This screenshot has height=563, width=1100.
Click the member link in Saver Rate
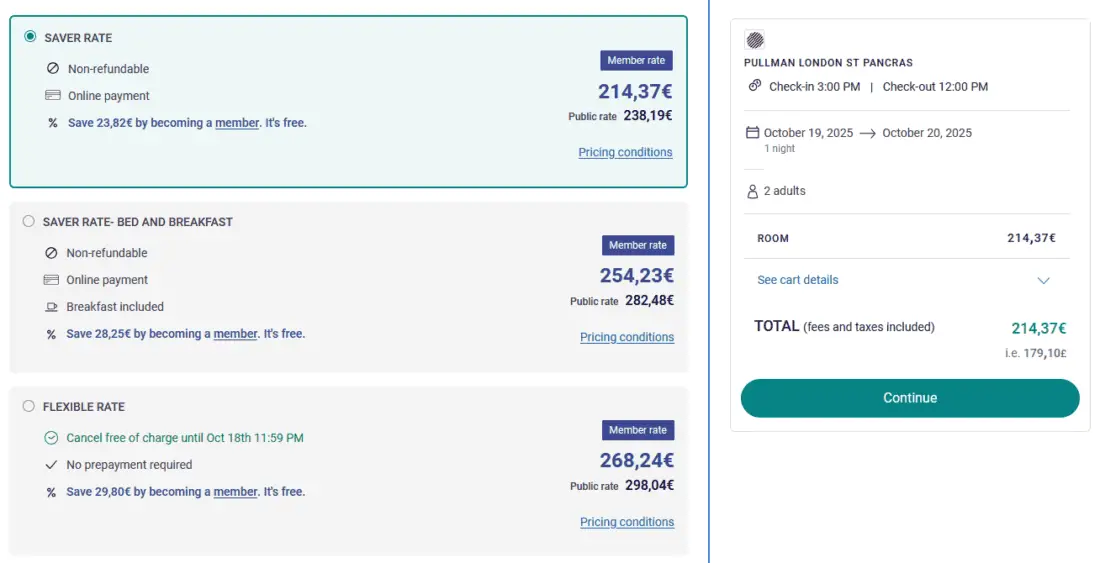(x=237, y=123)
